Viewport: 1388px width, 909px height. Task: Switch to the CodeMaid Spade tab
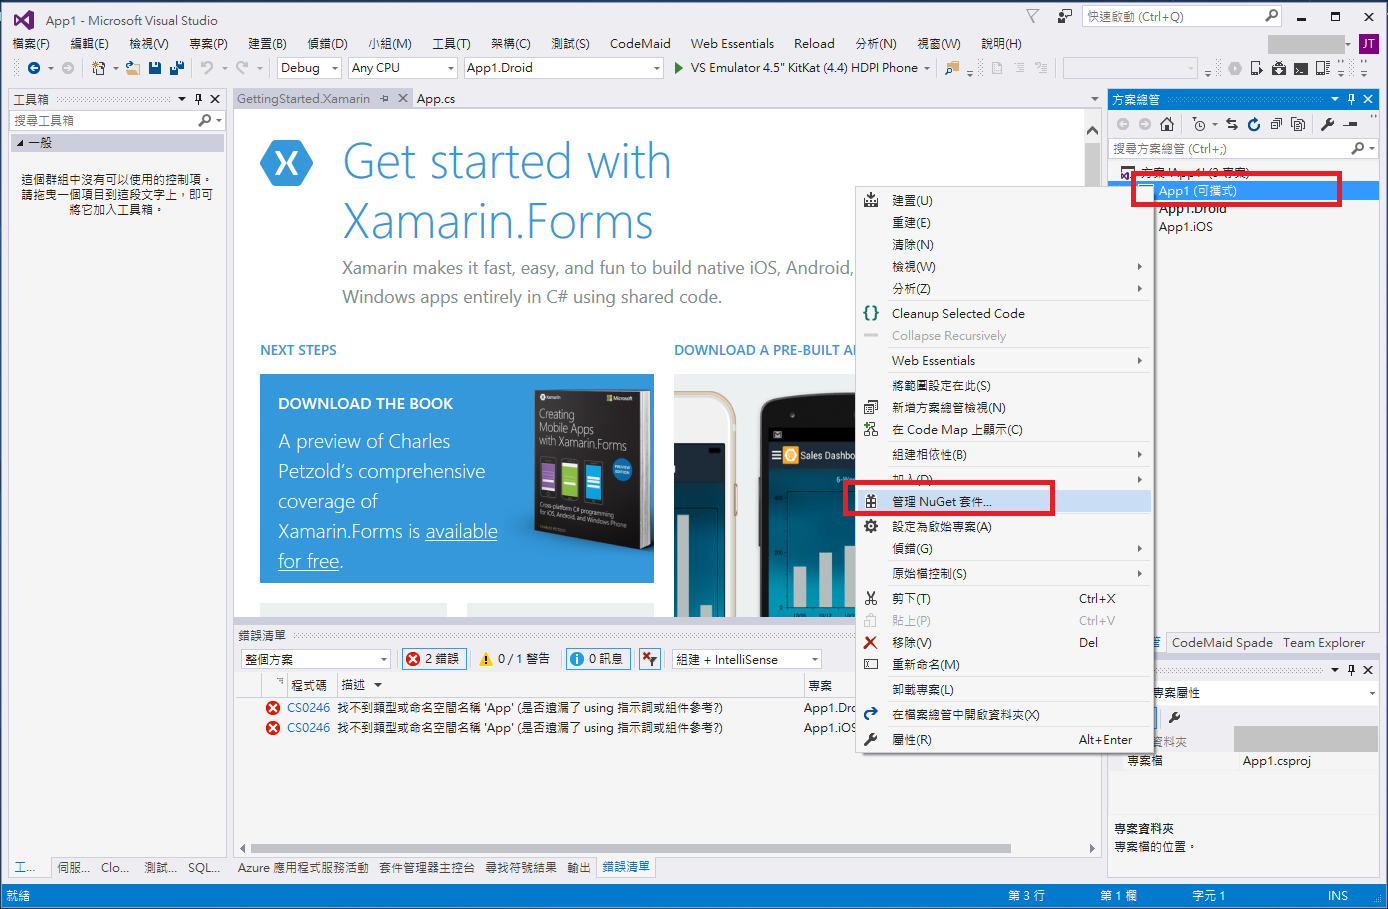(x=1222, y=643)
